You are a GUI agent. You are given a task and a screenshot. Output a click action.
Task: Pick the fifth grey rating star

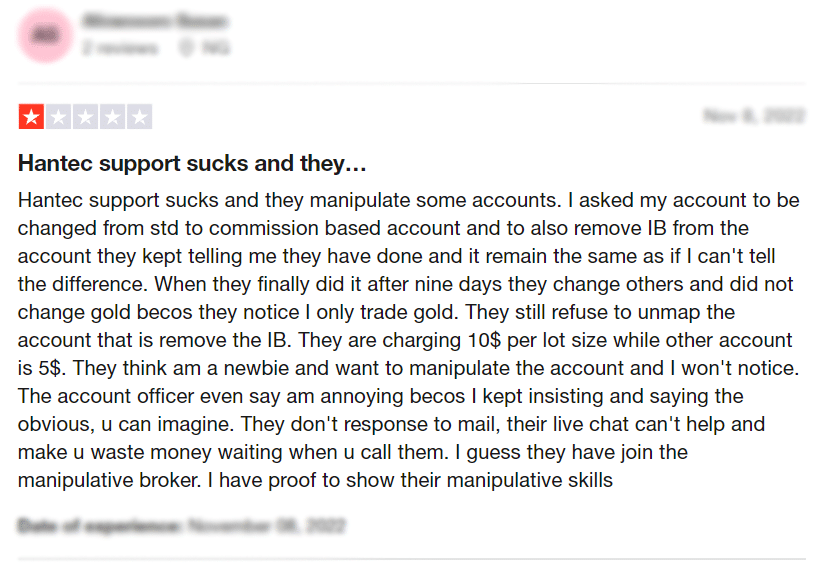[x=140, y=117]
